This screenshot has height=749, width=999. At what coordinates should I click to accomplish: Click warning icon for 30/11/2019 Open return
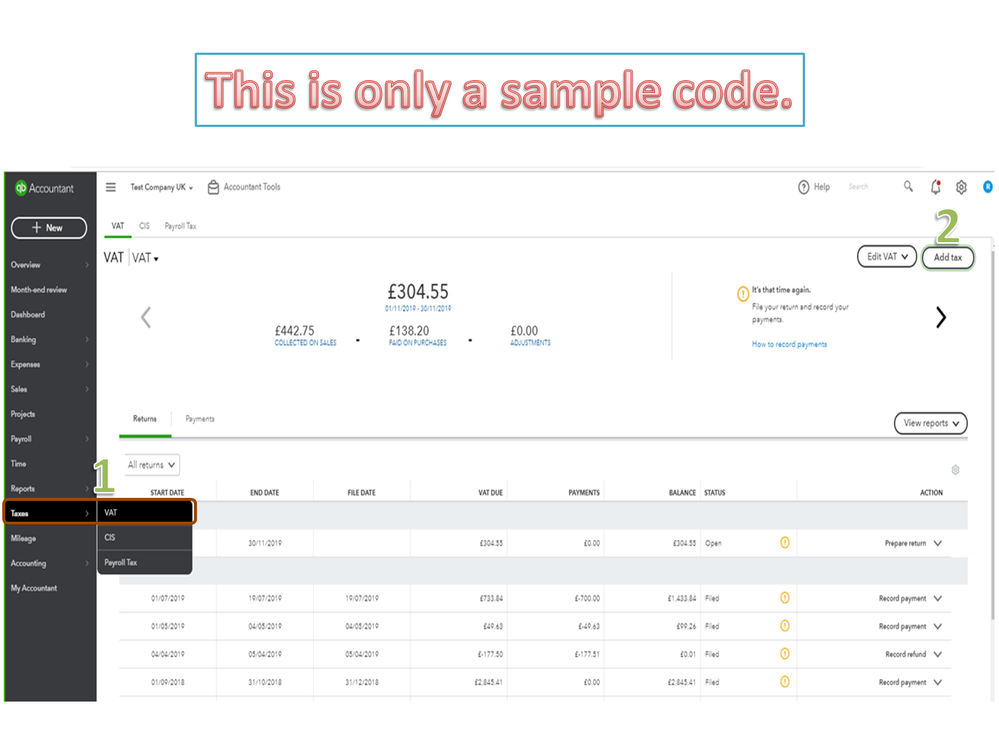785,543
